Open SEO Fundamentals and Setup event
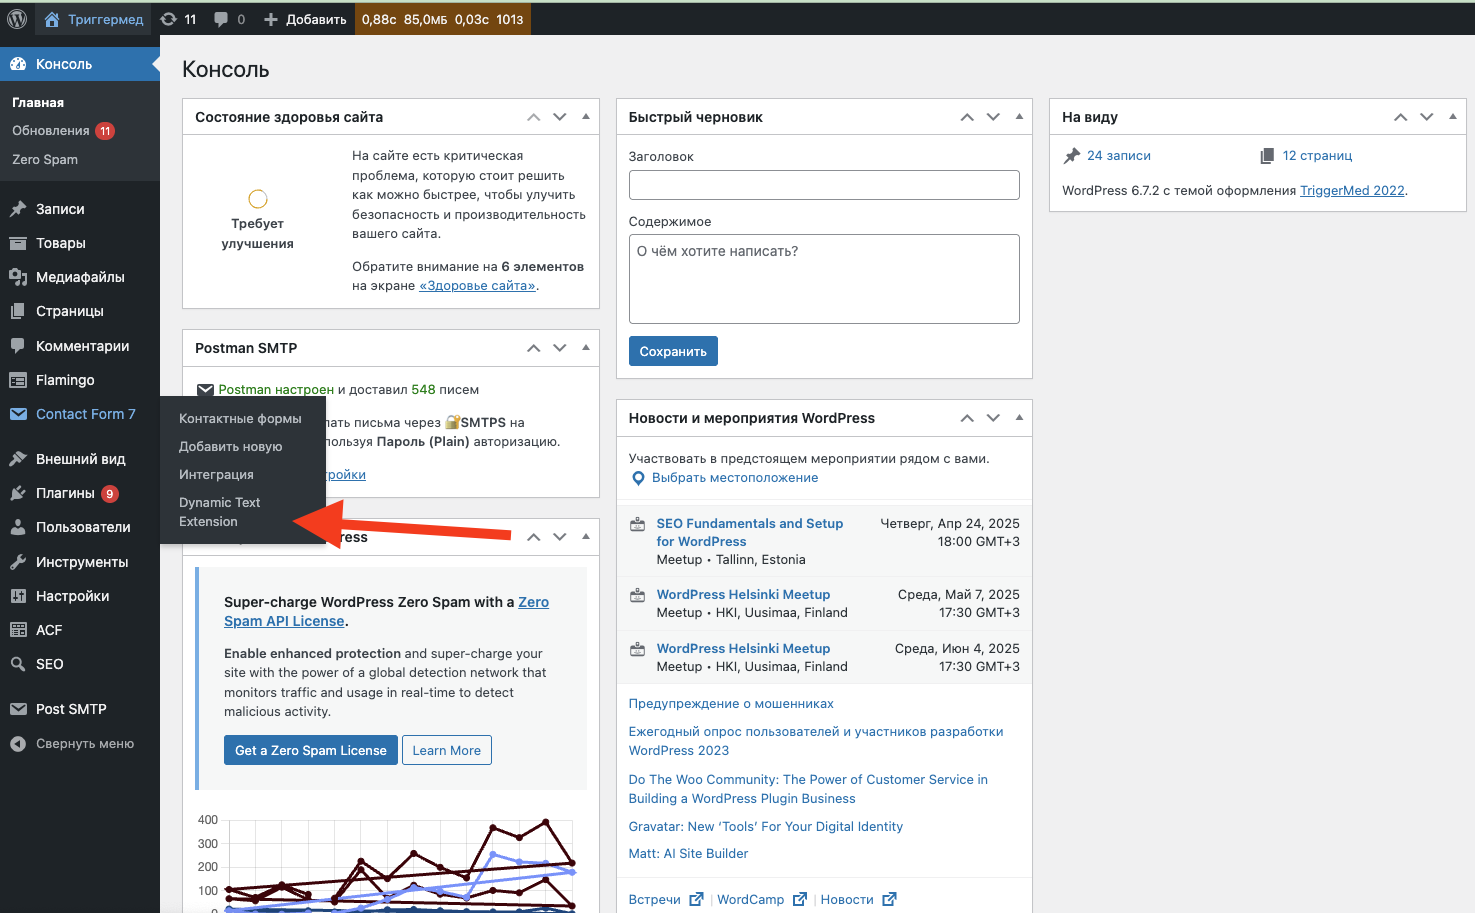Image resolution: width=1475 pixels, height=913 pixels. click(749, 533)
